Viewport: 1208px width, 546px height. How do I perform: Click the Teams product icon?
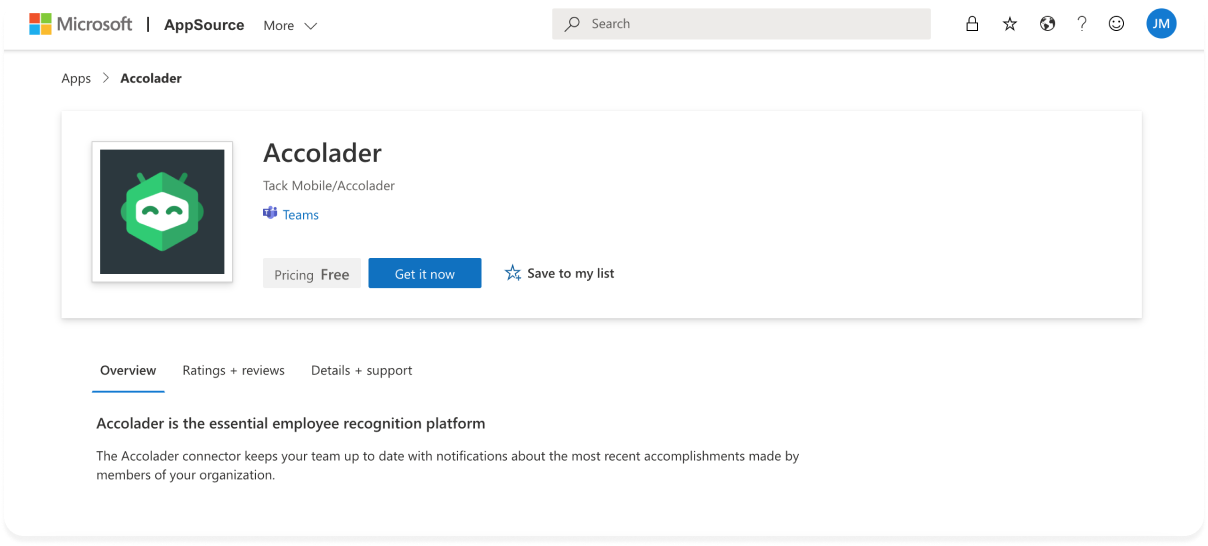(x=270, y=214)
